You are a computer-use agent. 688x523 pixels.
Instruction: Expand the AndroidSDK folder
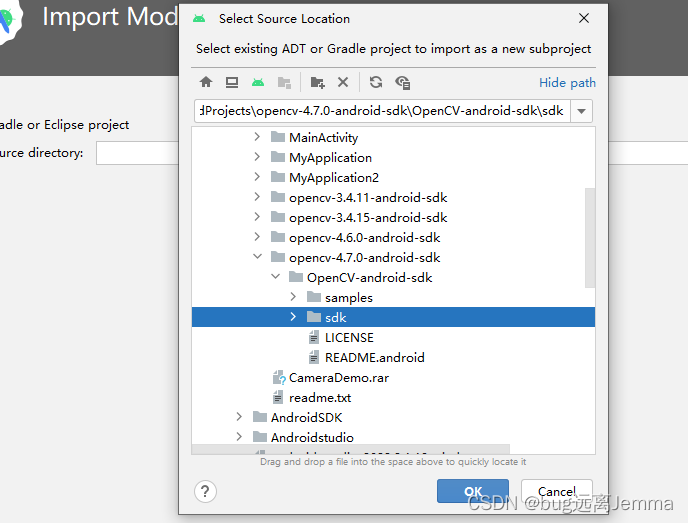239,416
